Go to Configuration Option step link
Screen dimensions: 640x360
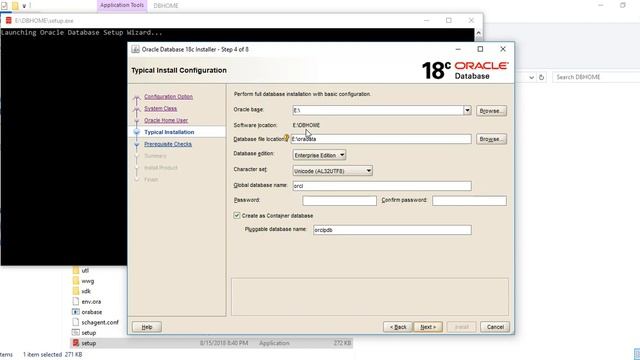point(168,97)
